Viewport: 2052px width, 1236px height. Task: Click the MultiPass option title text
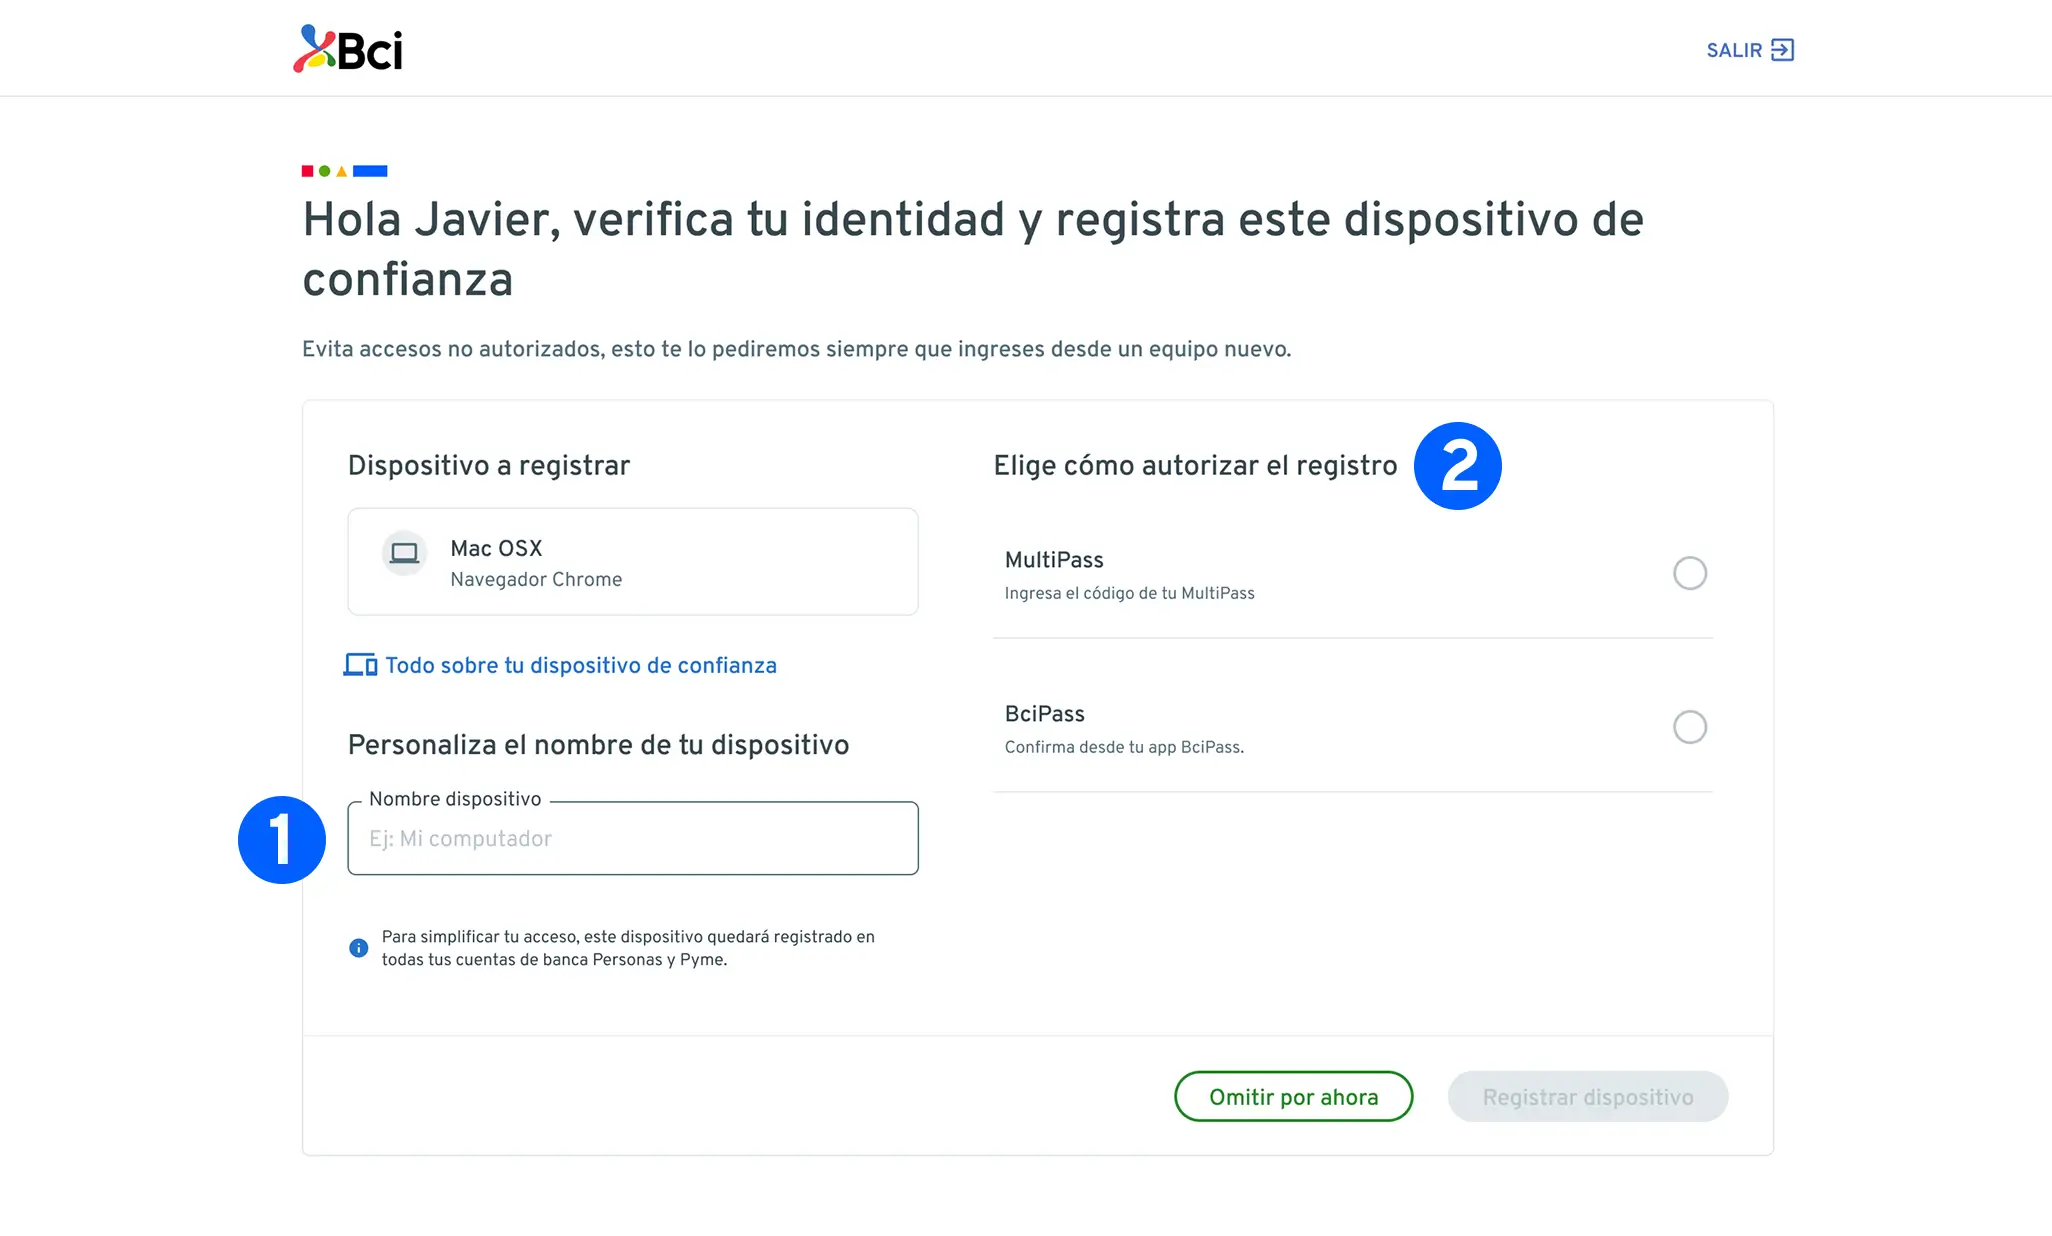click(x=1054, y=560)
